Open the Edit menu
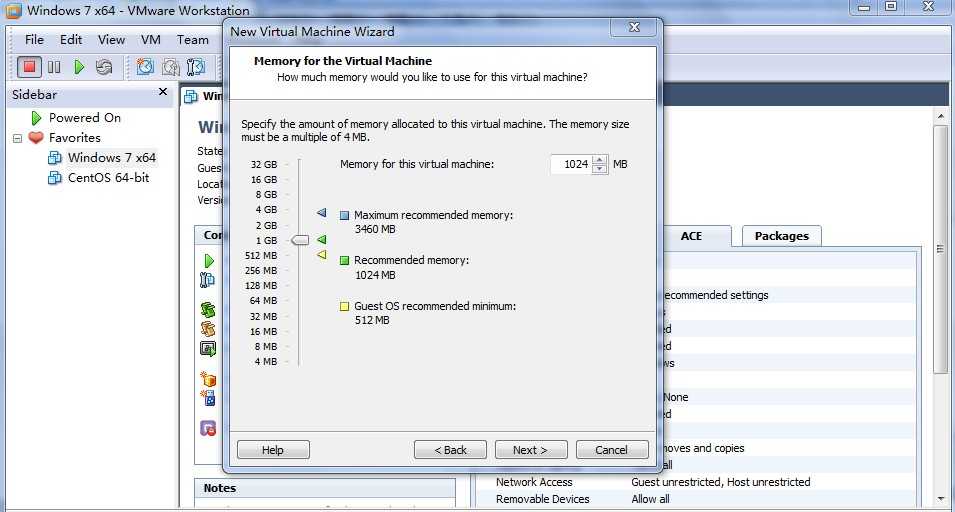 pos(71,40)
